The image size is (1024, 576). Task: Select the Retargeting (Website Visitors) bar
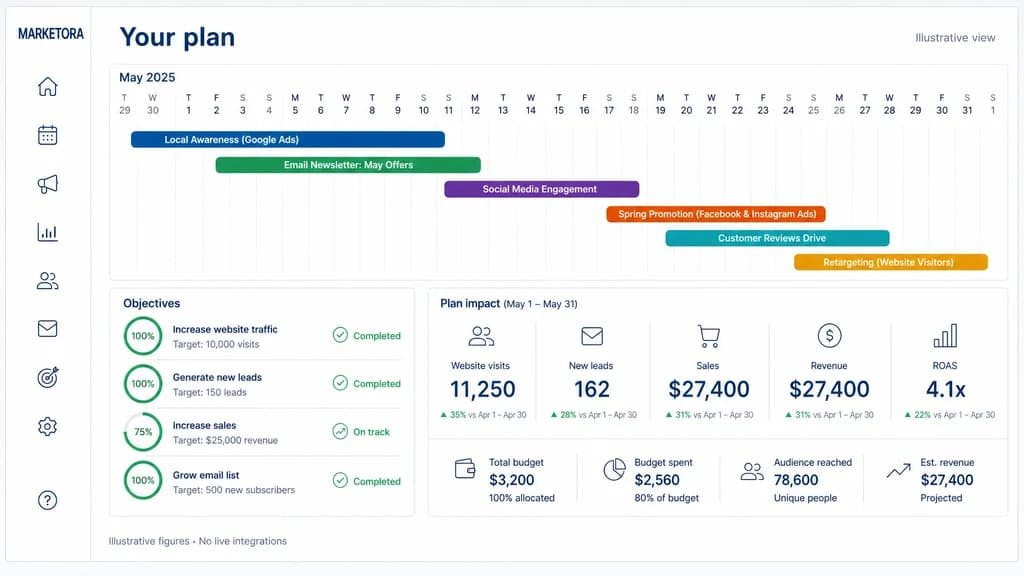pyautogui.click(x=891, y=263)
